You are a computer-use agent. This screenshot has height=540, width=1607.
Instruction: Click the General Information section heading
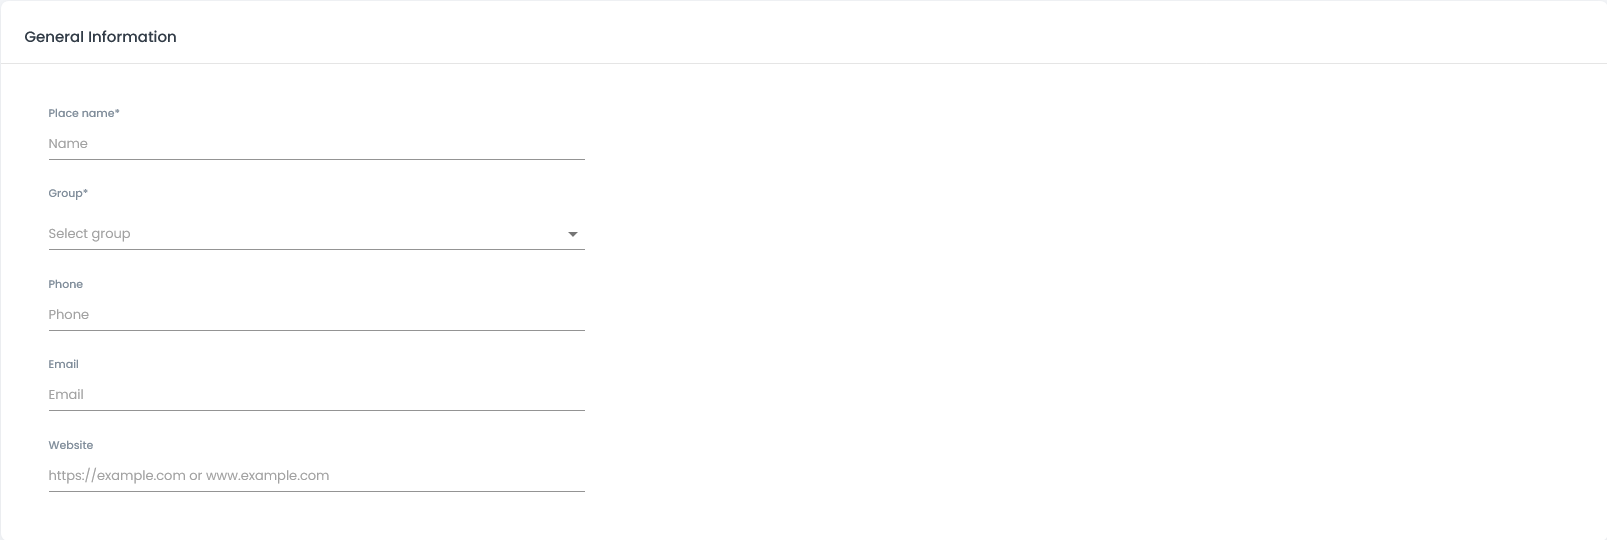click(100, 37)
